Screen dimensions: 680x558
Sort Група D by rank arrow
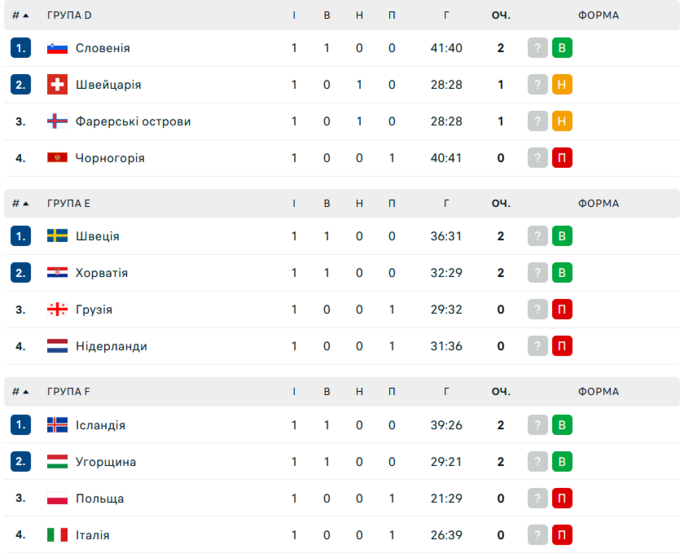[25, 16]
